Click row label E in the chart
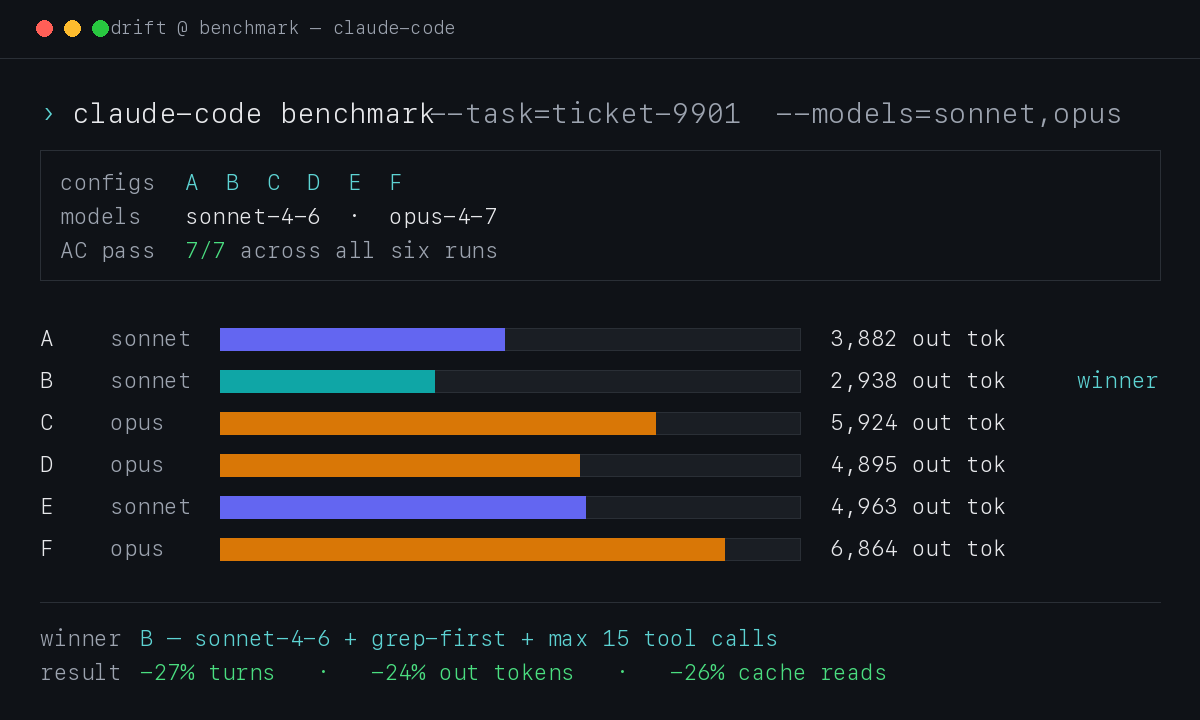Viewport: 1200px width, 720px height. [47, 507]
